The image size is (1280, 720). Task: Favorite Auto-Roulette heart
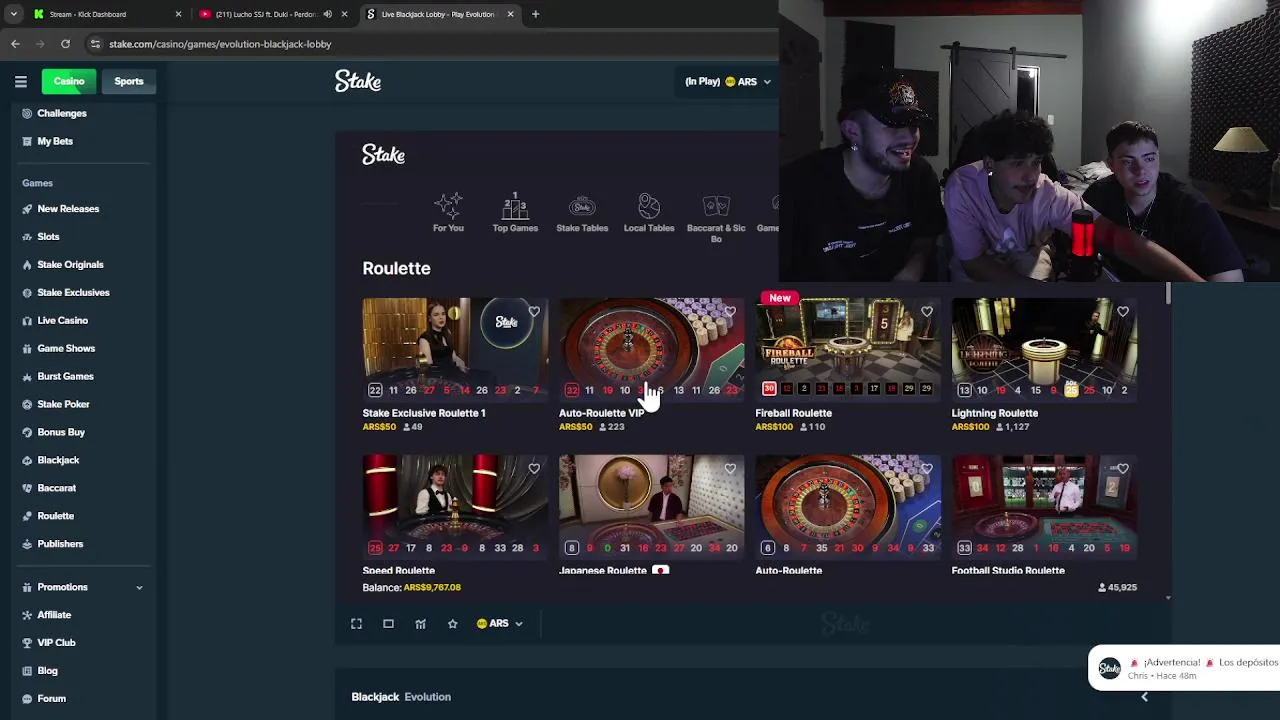pos(926,469)
